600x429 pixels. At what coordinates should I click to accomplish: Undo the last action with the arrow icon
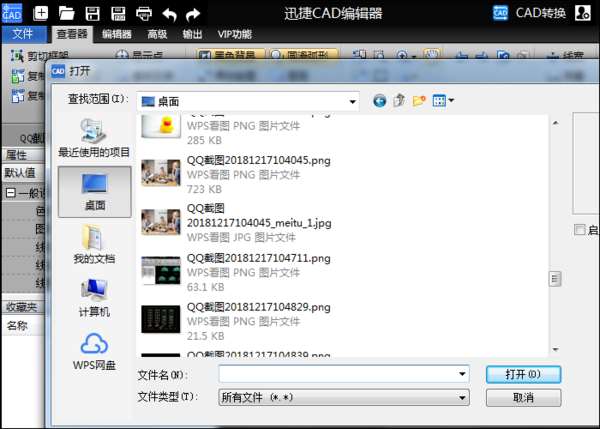click(x=169, y=15)
